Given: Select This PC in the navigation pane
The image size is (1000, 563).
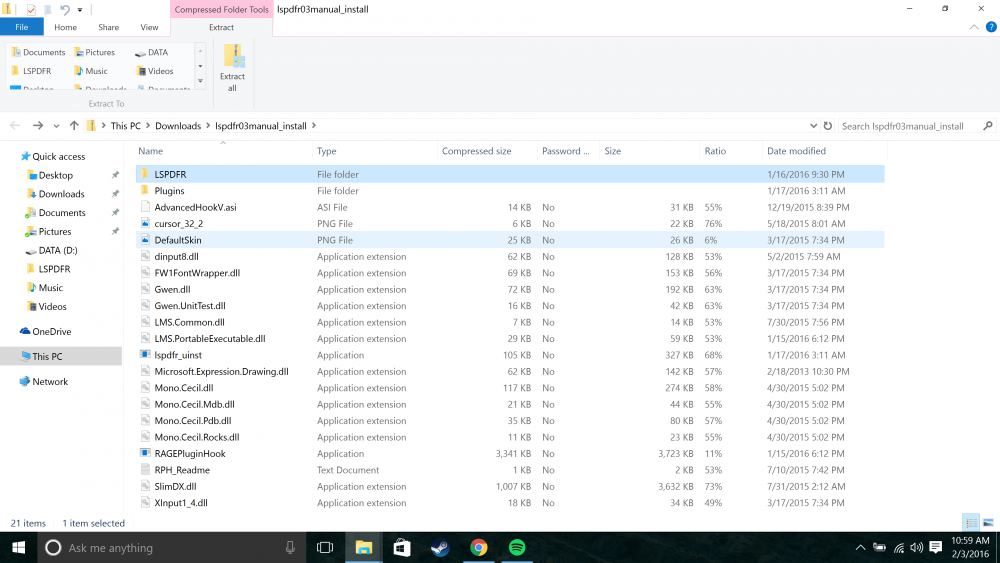Looking at the screenshot, I should tap(61, 356).
